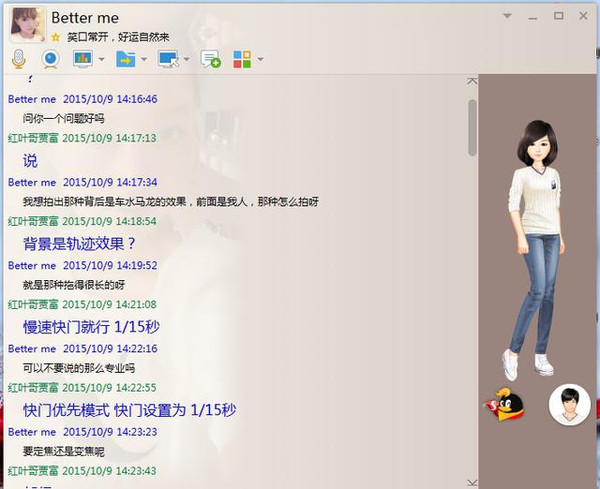Open the colorful apps grid icon
The width and height of the screenshot is (600, 489).
pos(242,59)
